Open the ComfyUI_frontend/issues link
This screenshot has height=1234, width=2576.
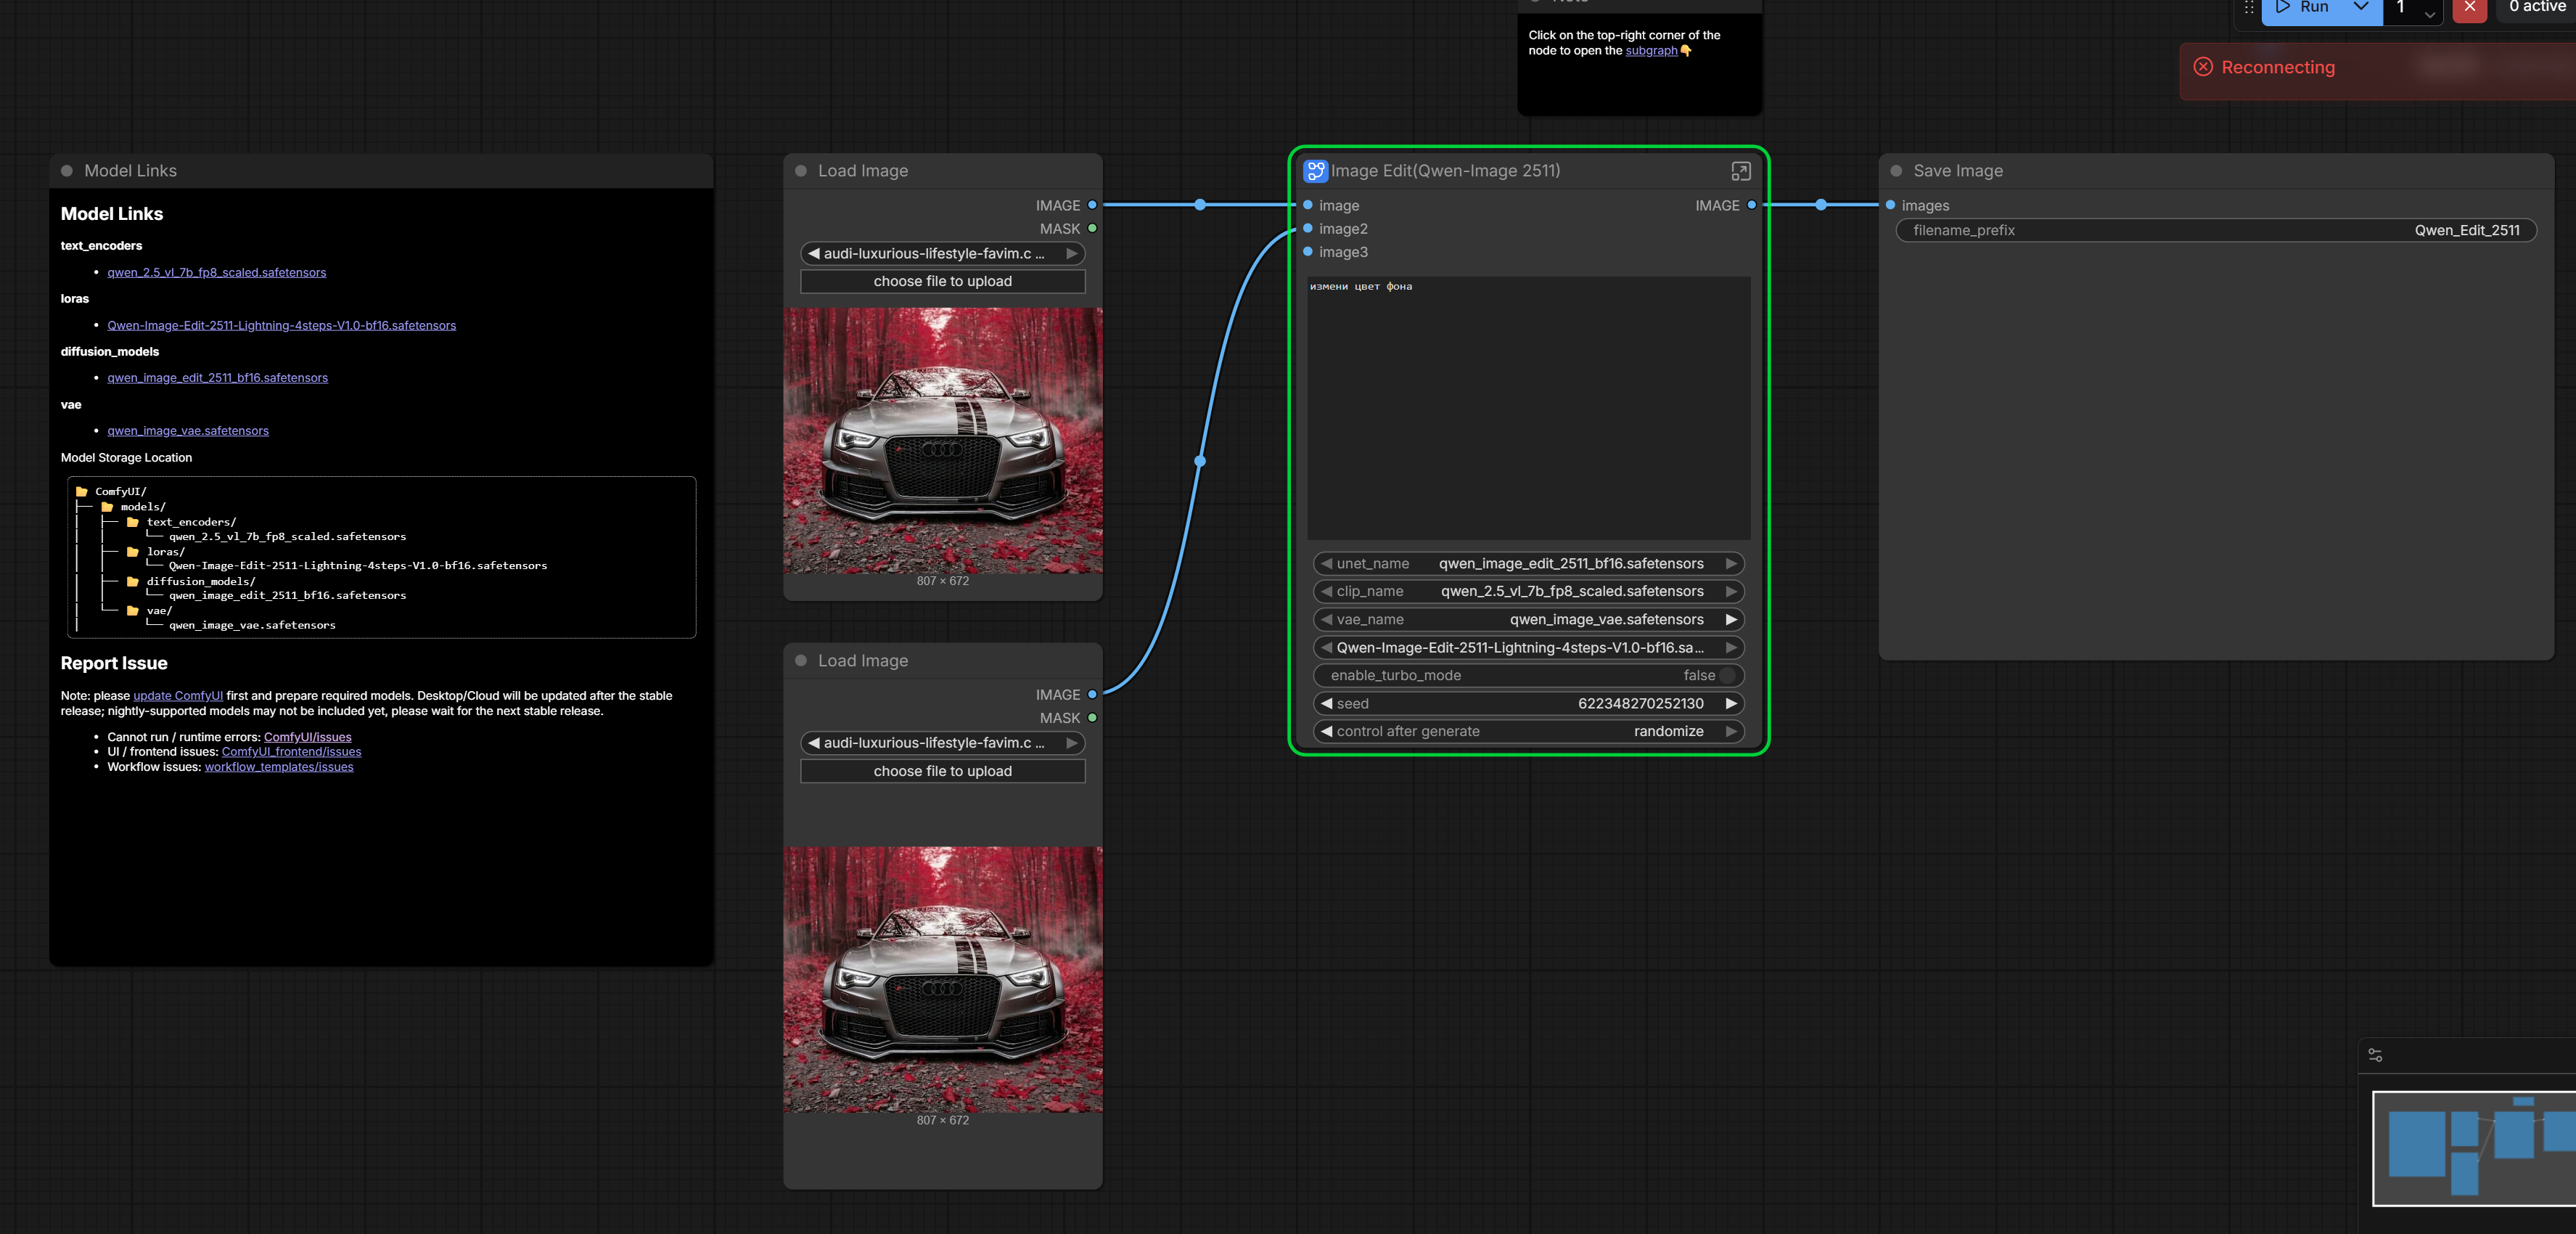click(292, 752)
